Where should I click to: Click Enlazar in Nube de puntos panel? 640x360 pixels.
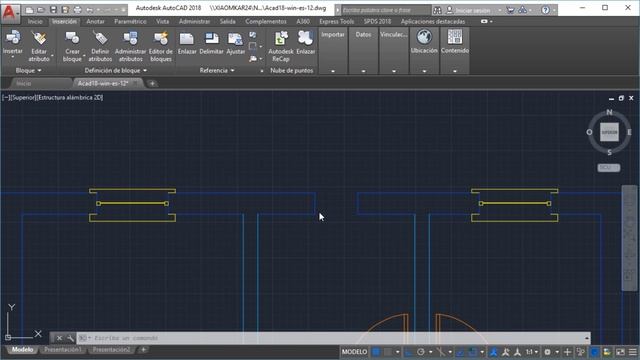pos(305,43)
